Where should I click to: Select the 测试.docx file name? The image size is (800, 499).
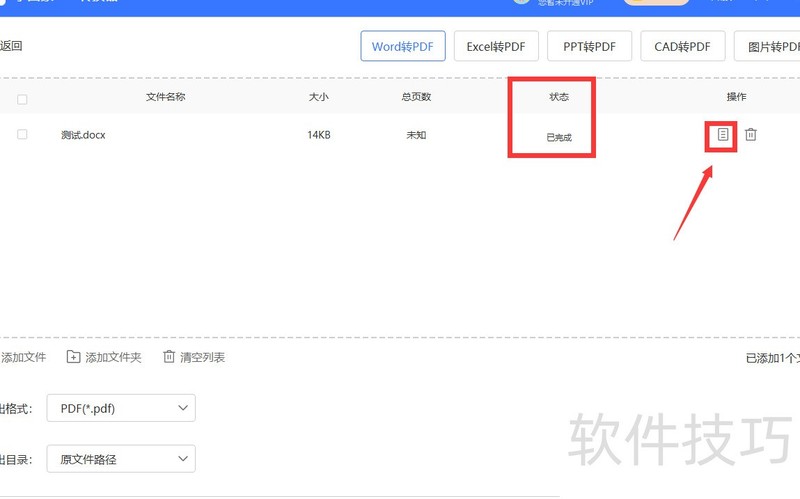[x=83, y=135]
